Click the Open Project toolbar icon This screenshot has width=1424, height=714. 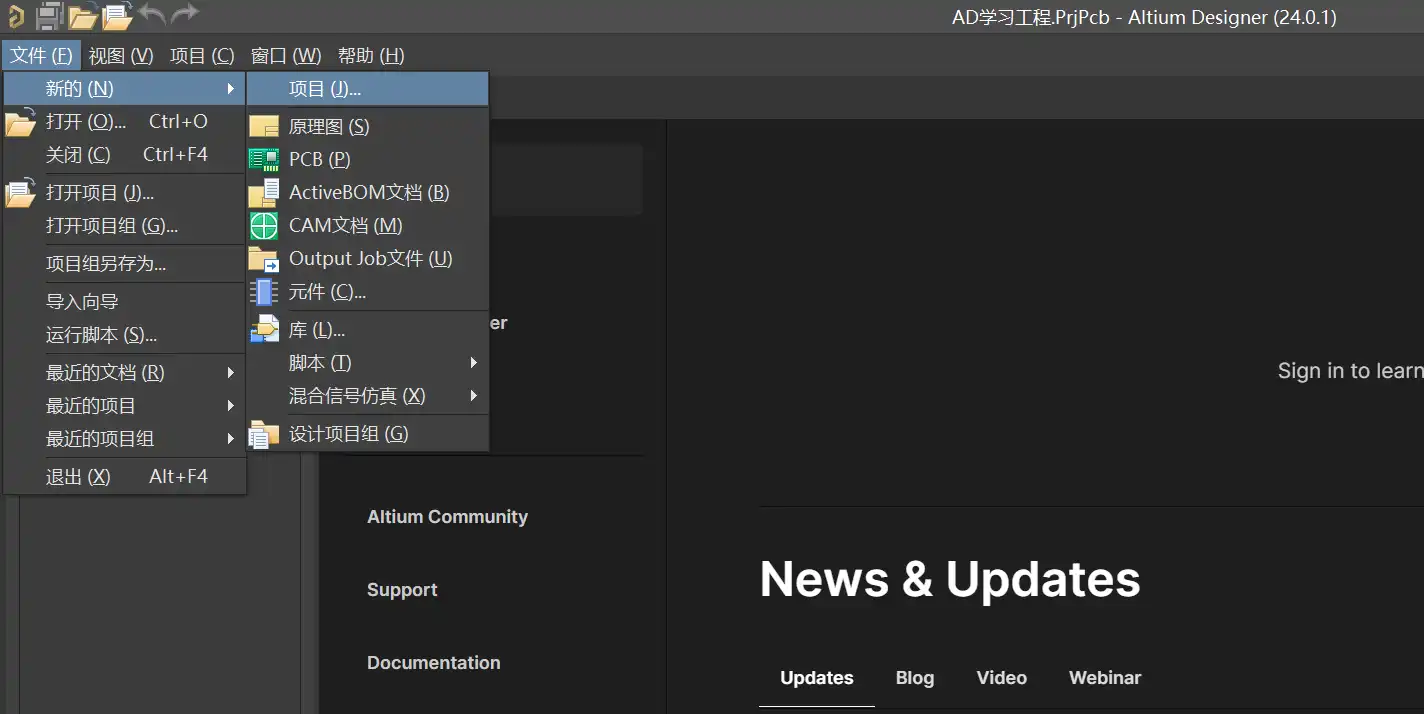tap(117, 15)
